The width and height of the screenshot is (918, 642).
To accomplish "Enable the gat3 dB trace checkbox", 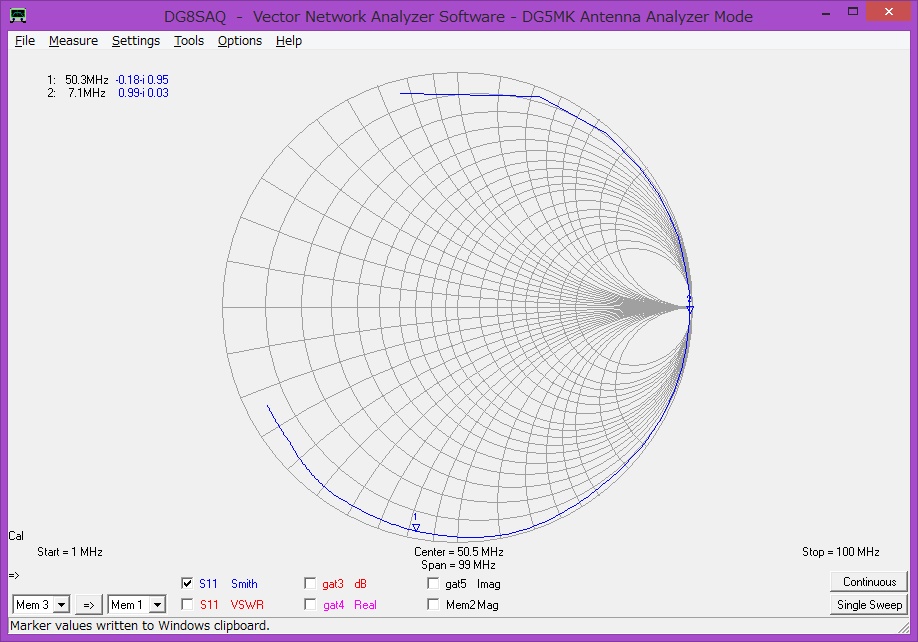I will tap(310, 583).
